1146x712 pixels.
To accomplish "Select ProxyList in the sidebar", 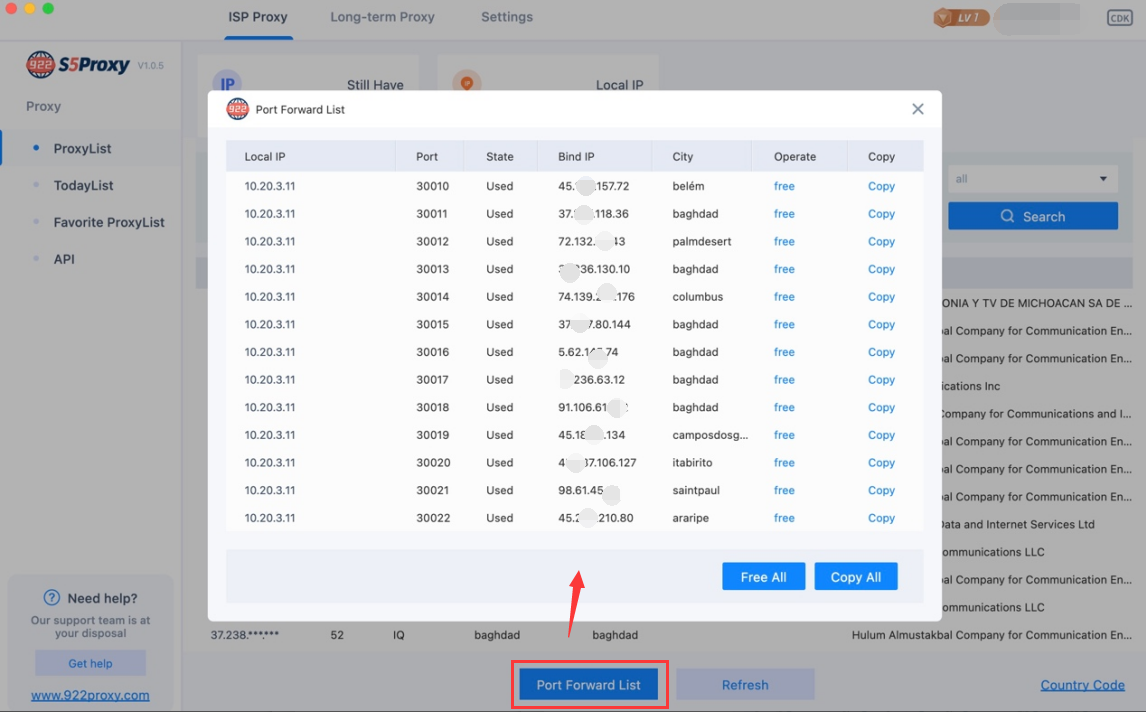I will coord(83,148).
